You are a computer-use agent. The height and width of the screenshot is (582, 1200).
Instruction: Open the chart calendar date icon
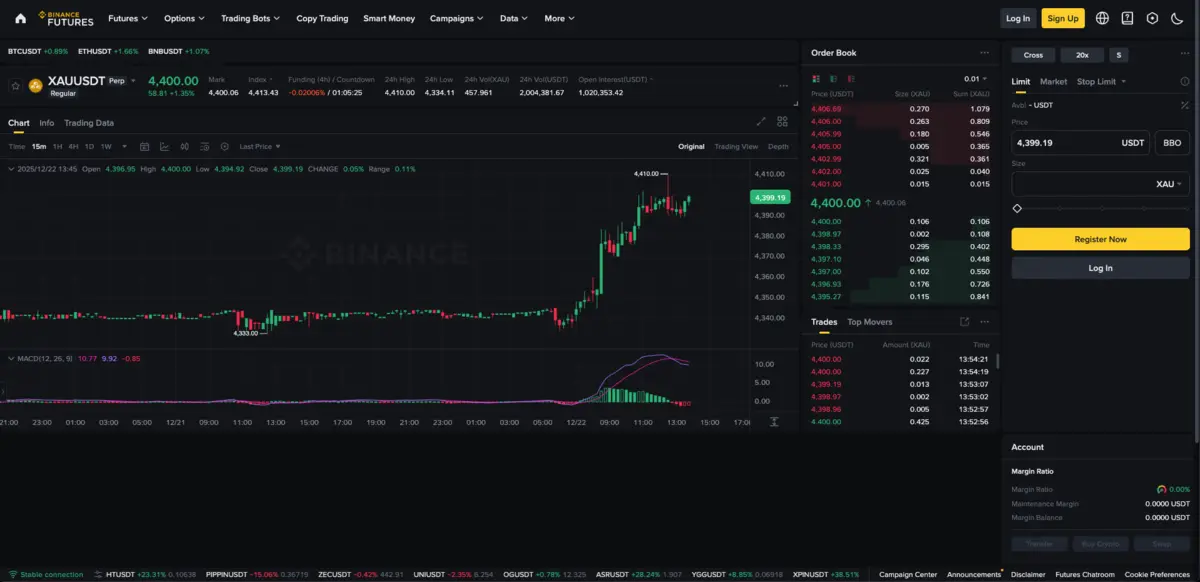[144, 146]
